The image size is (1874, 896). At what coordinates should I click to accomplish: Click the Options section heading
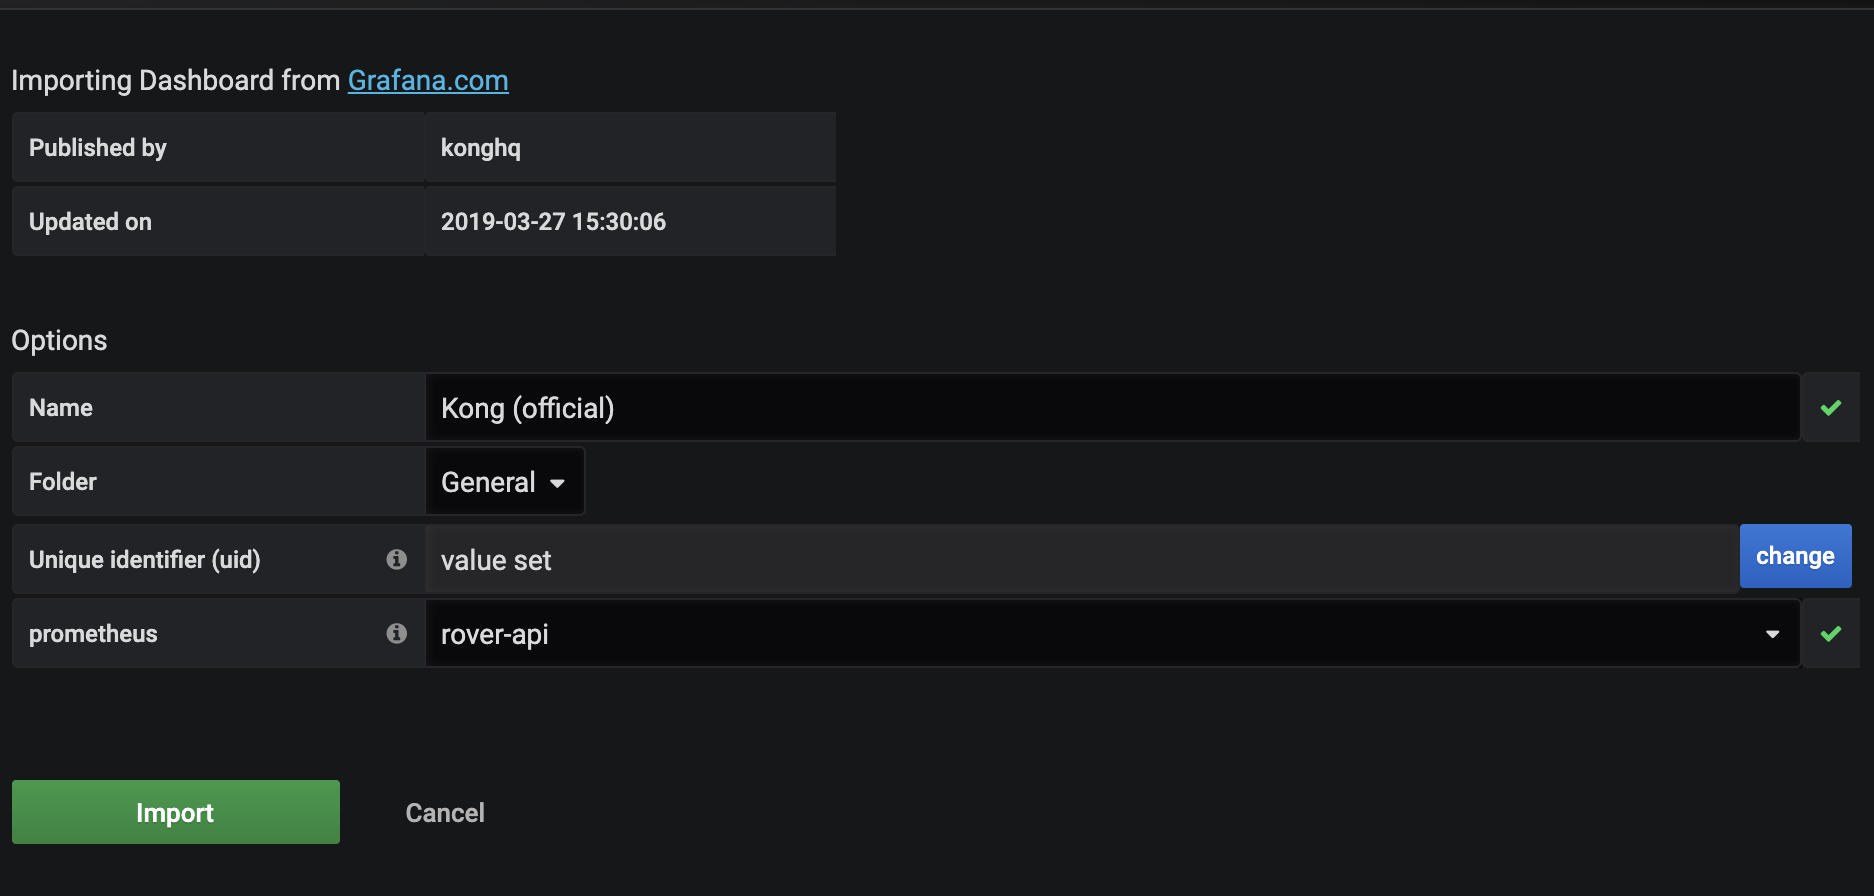(58, 340)
